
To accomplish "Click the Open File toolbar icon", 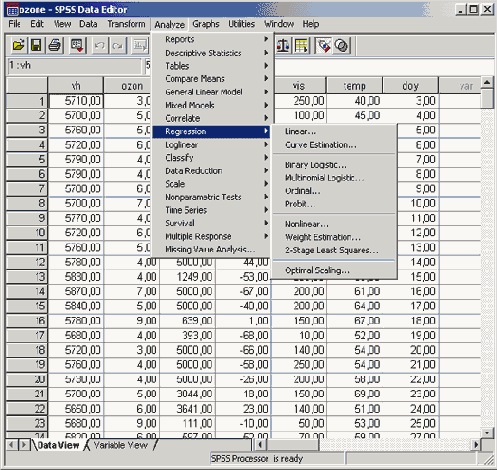I will pos(19,45).
